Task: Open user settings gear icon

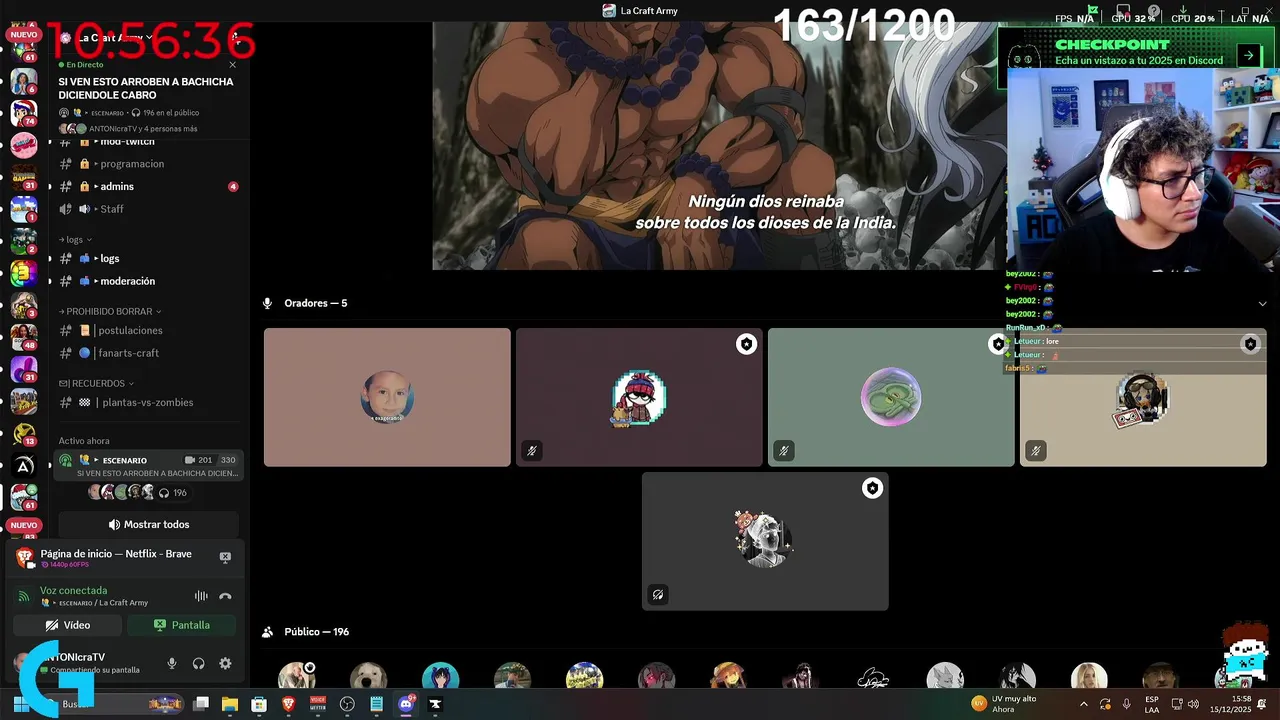Action: coord(225,663)
